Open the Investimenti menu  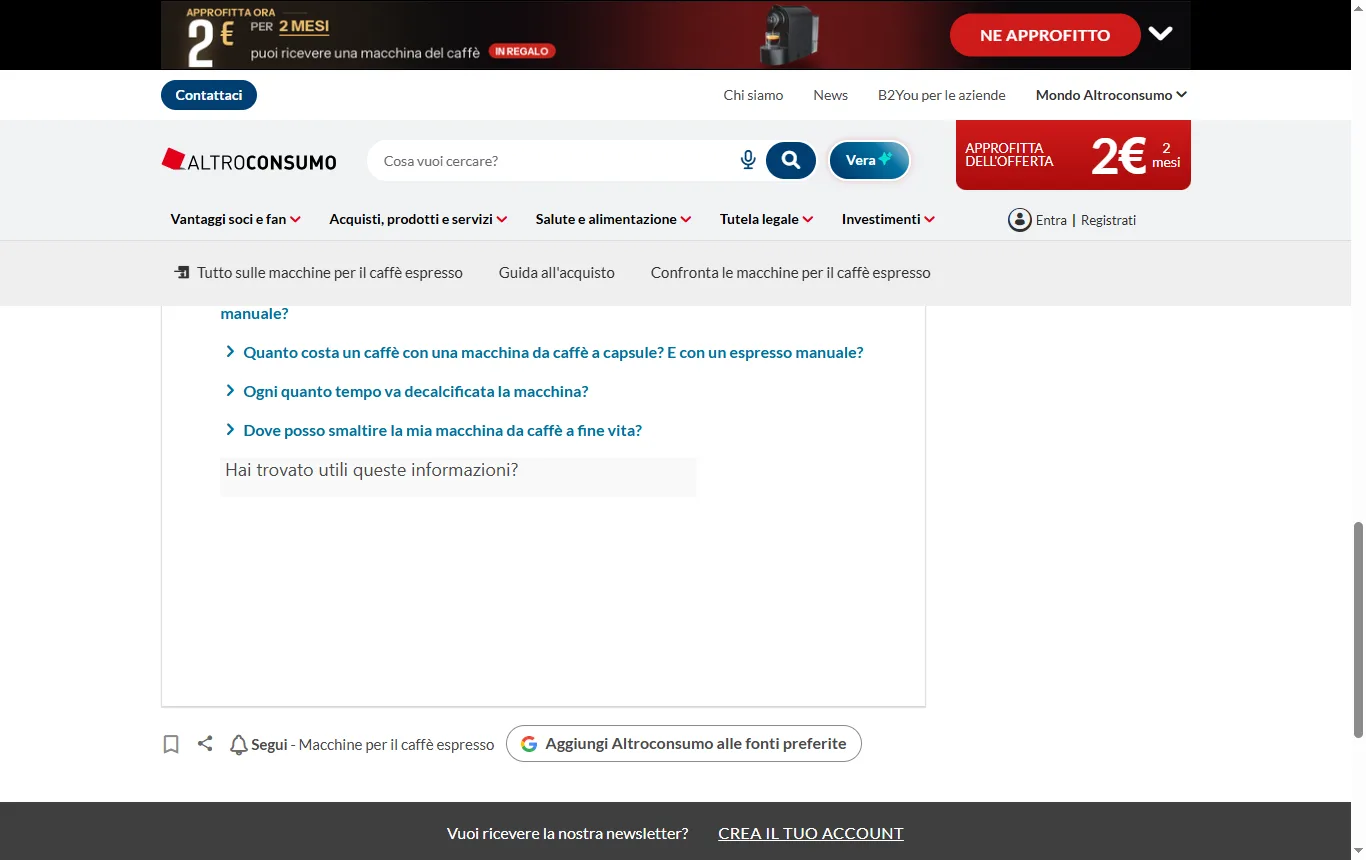coord(888,219)
